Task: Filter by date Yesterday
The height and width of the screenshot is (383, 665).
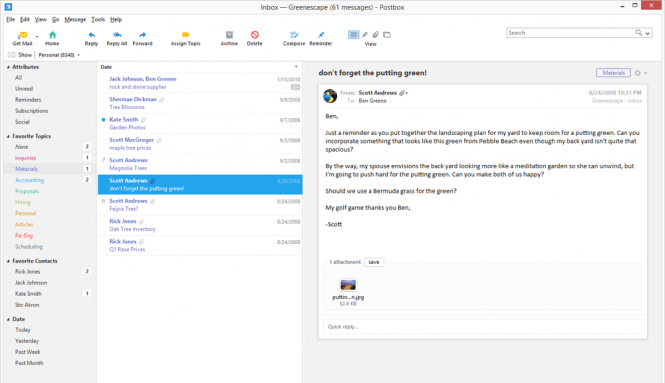Action: (27, 341)
